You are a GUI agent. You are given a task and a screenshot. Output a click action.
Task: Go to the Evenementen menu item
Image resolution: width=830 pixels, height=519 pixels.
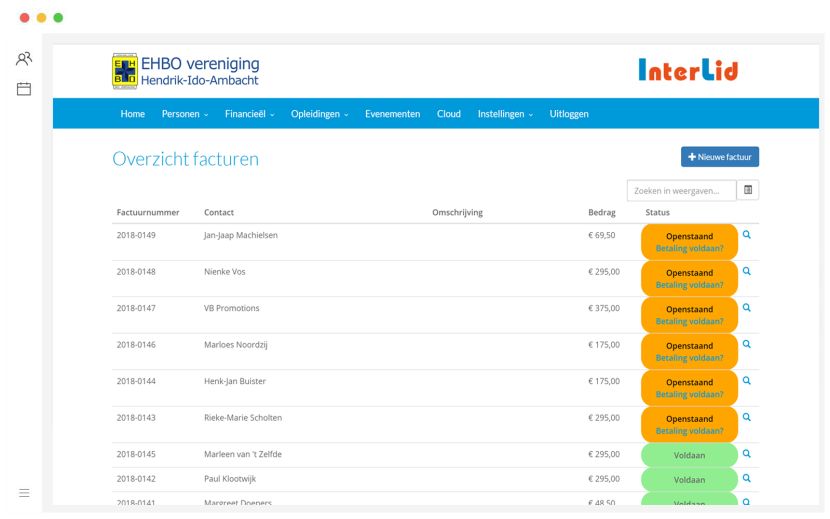pos(392,114)
